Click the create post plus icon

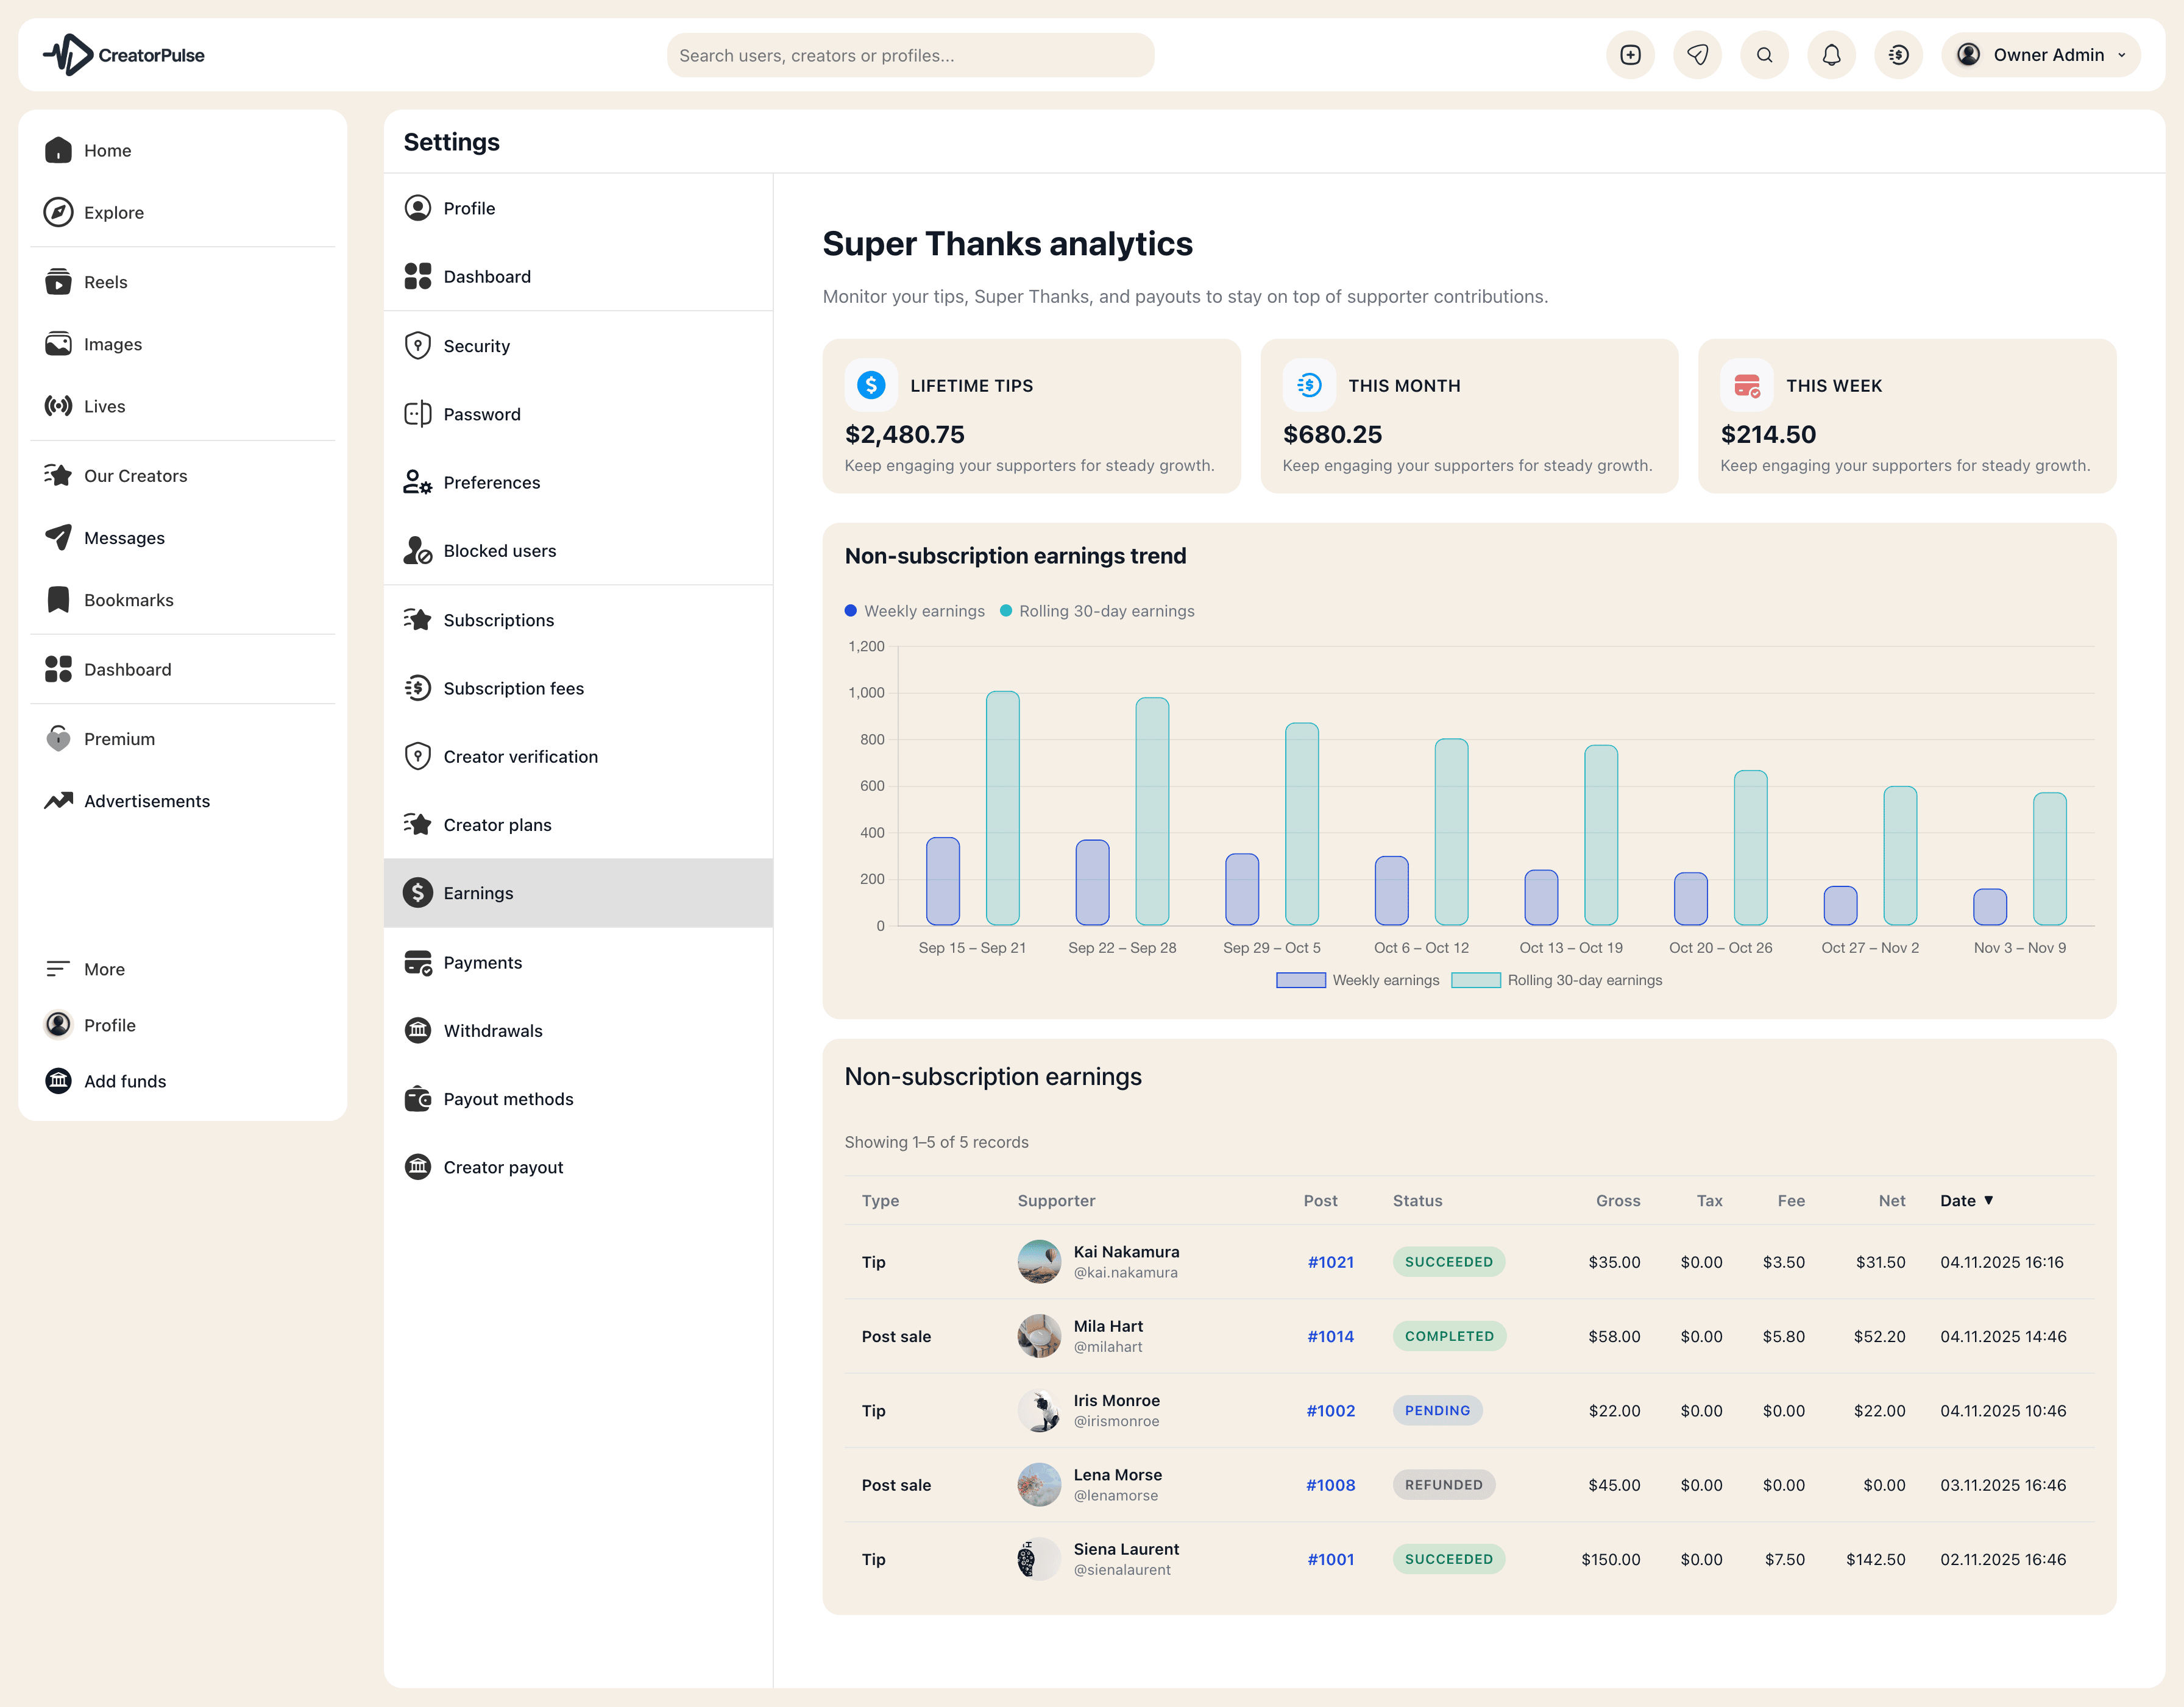click(1630, 55)
